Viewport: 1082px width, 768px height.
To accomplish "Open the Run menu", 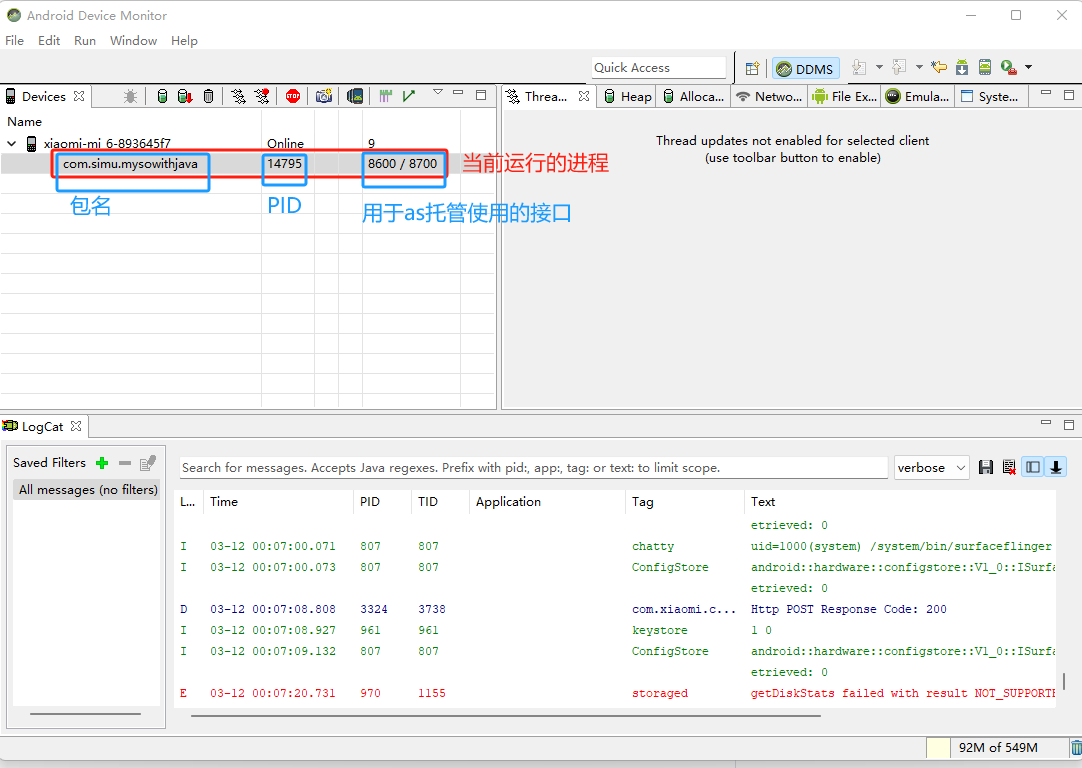I will pos(85,41).
